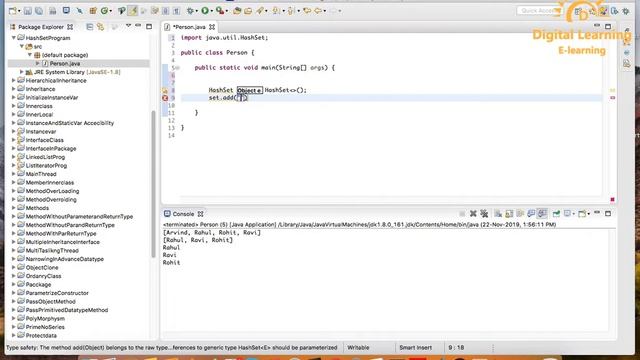Click Package Explorer vertical scrollbar
Image resolution: width=640 pixels, height=360 pixels.
(153, 184)
